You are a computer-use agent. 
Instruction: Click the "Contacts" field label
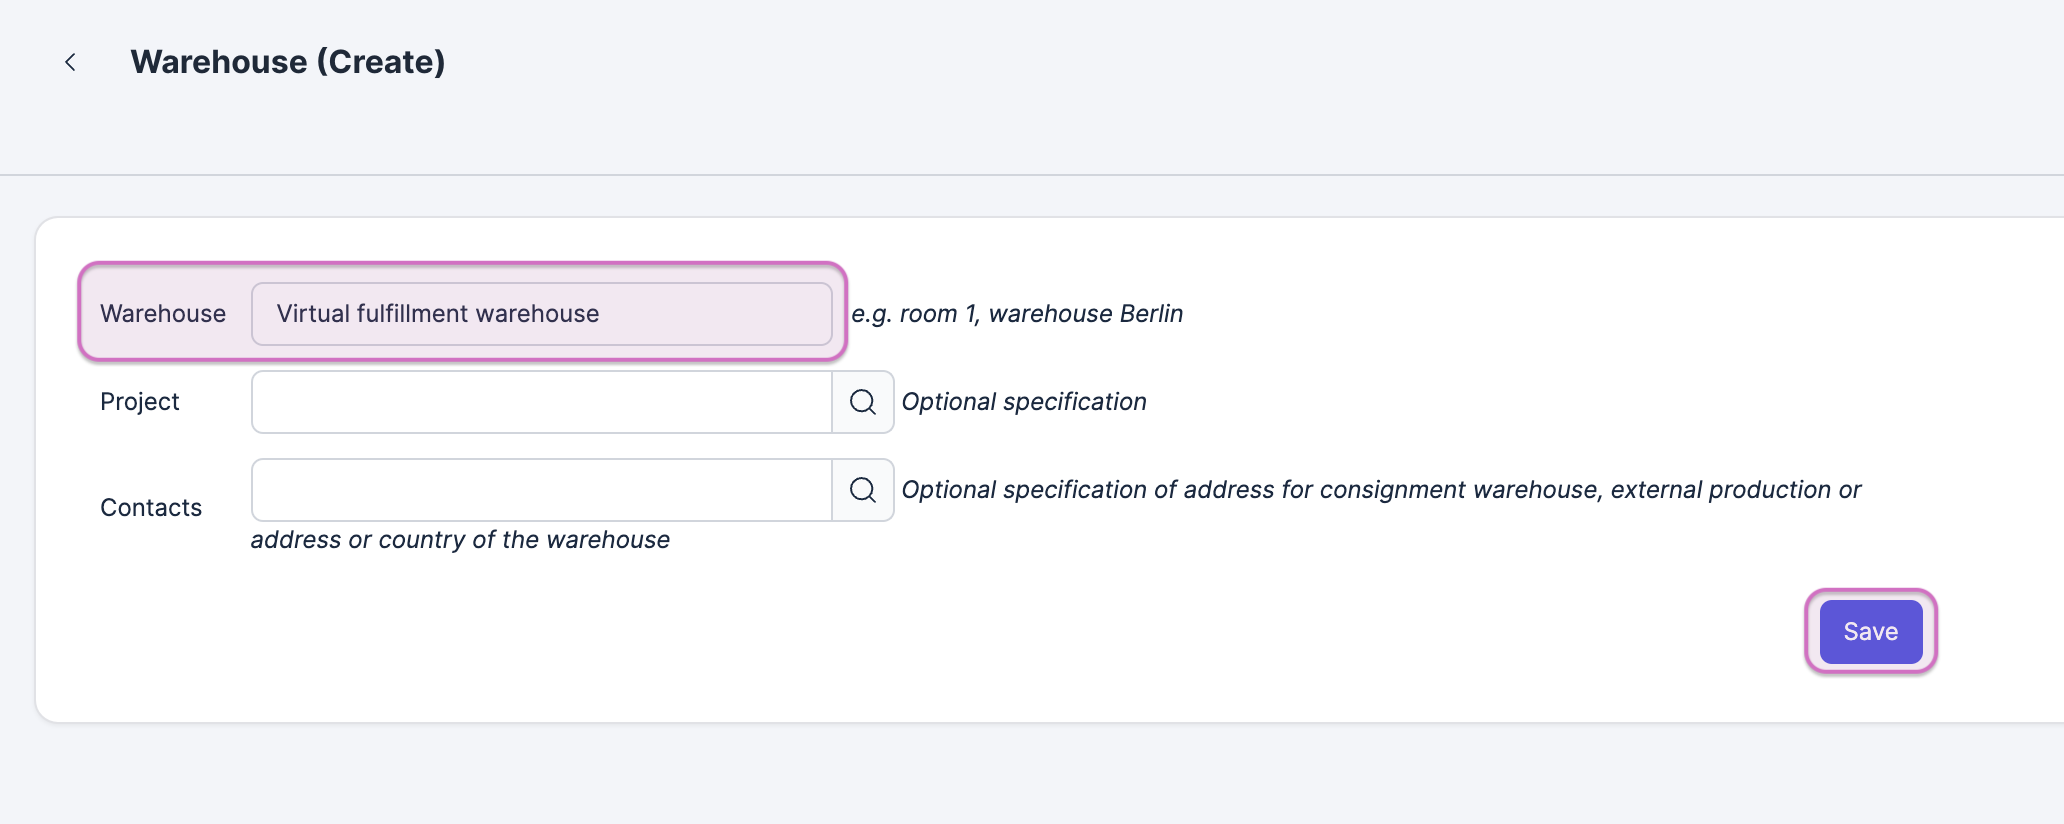[x=151, y=508]
